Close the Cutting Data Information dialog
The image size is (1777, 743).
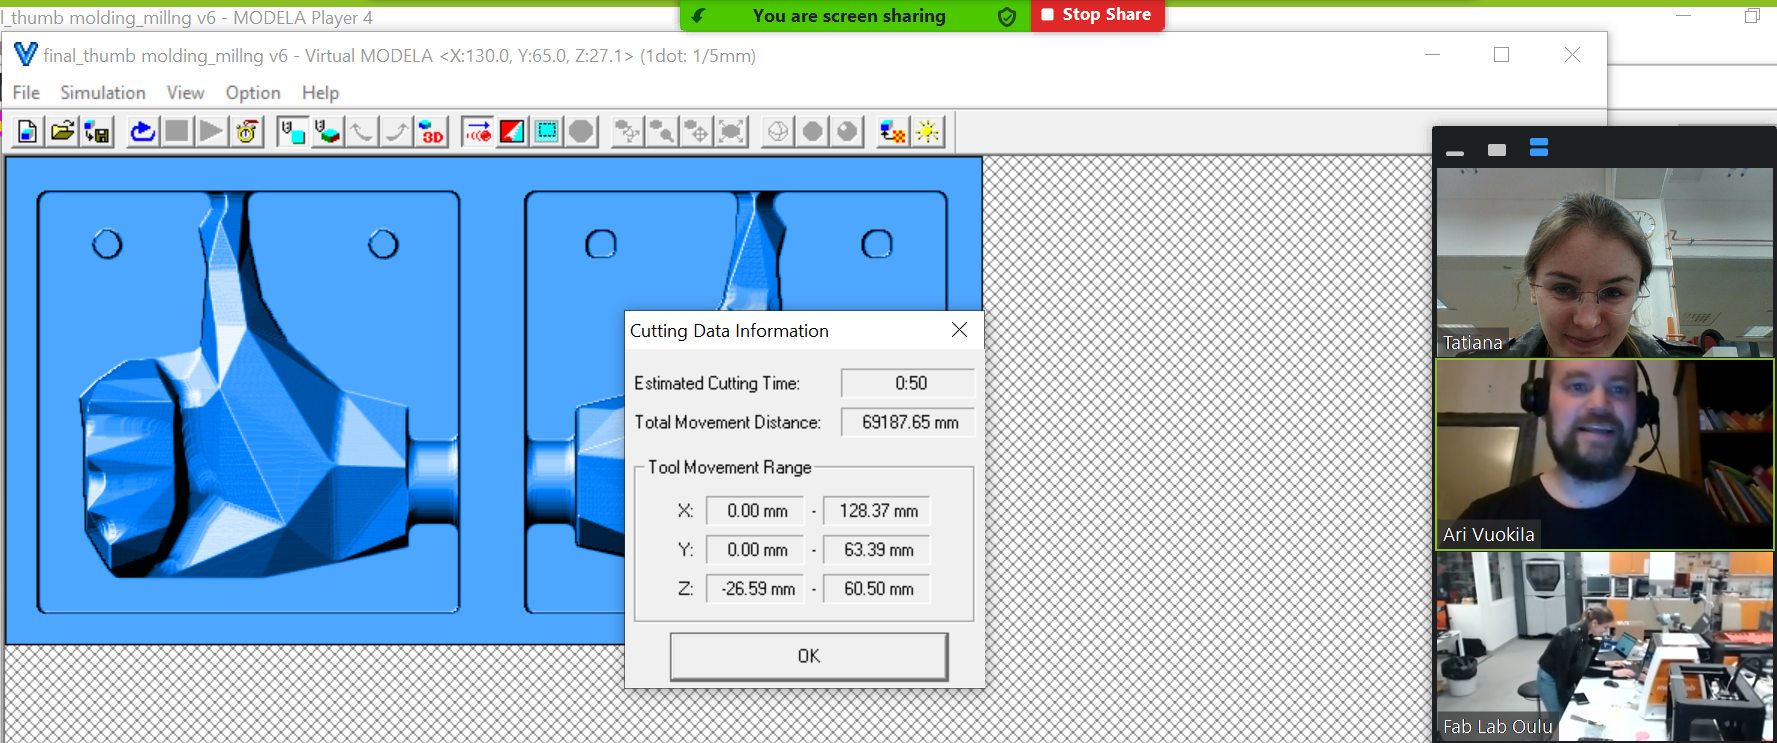(959, 330)
